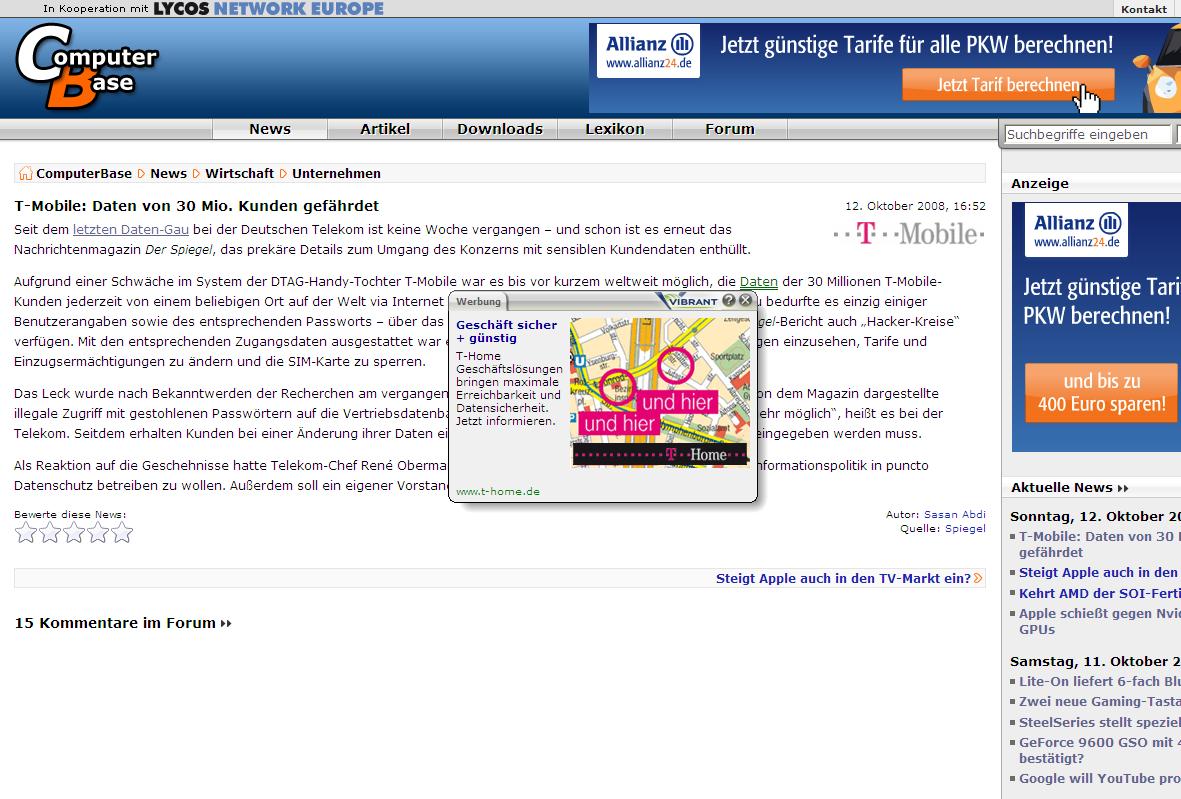1181x799 pixels.
Task: Open 'Google will YouTube pro' news
Action: 1100,779
